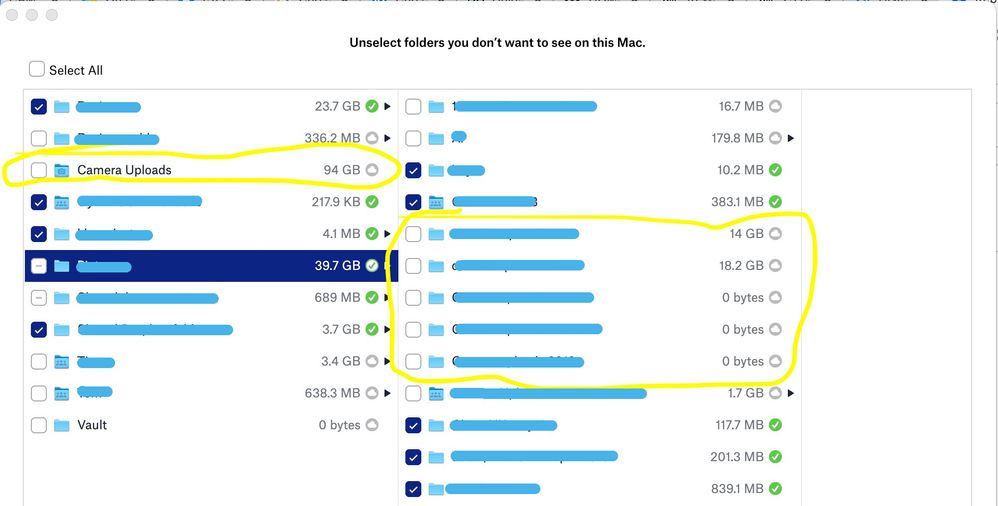Click the Camera Uploads folder icon
The height and width of the screenshot is (506, 998).
point(62,170)
